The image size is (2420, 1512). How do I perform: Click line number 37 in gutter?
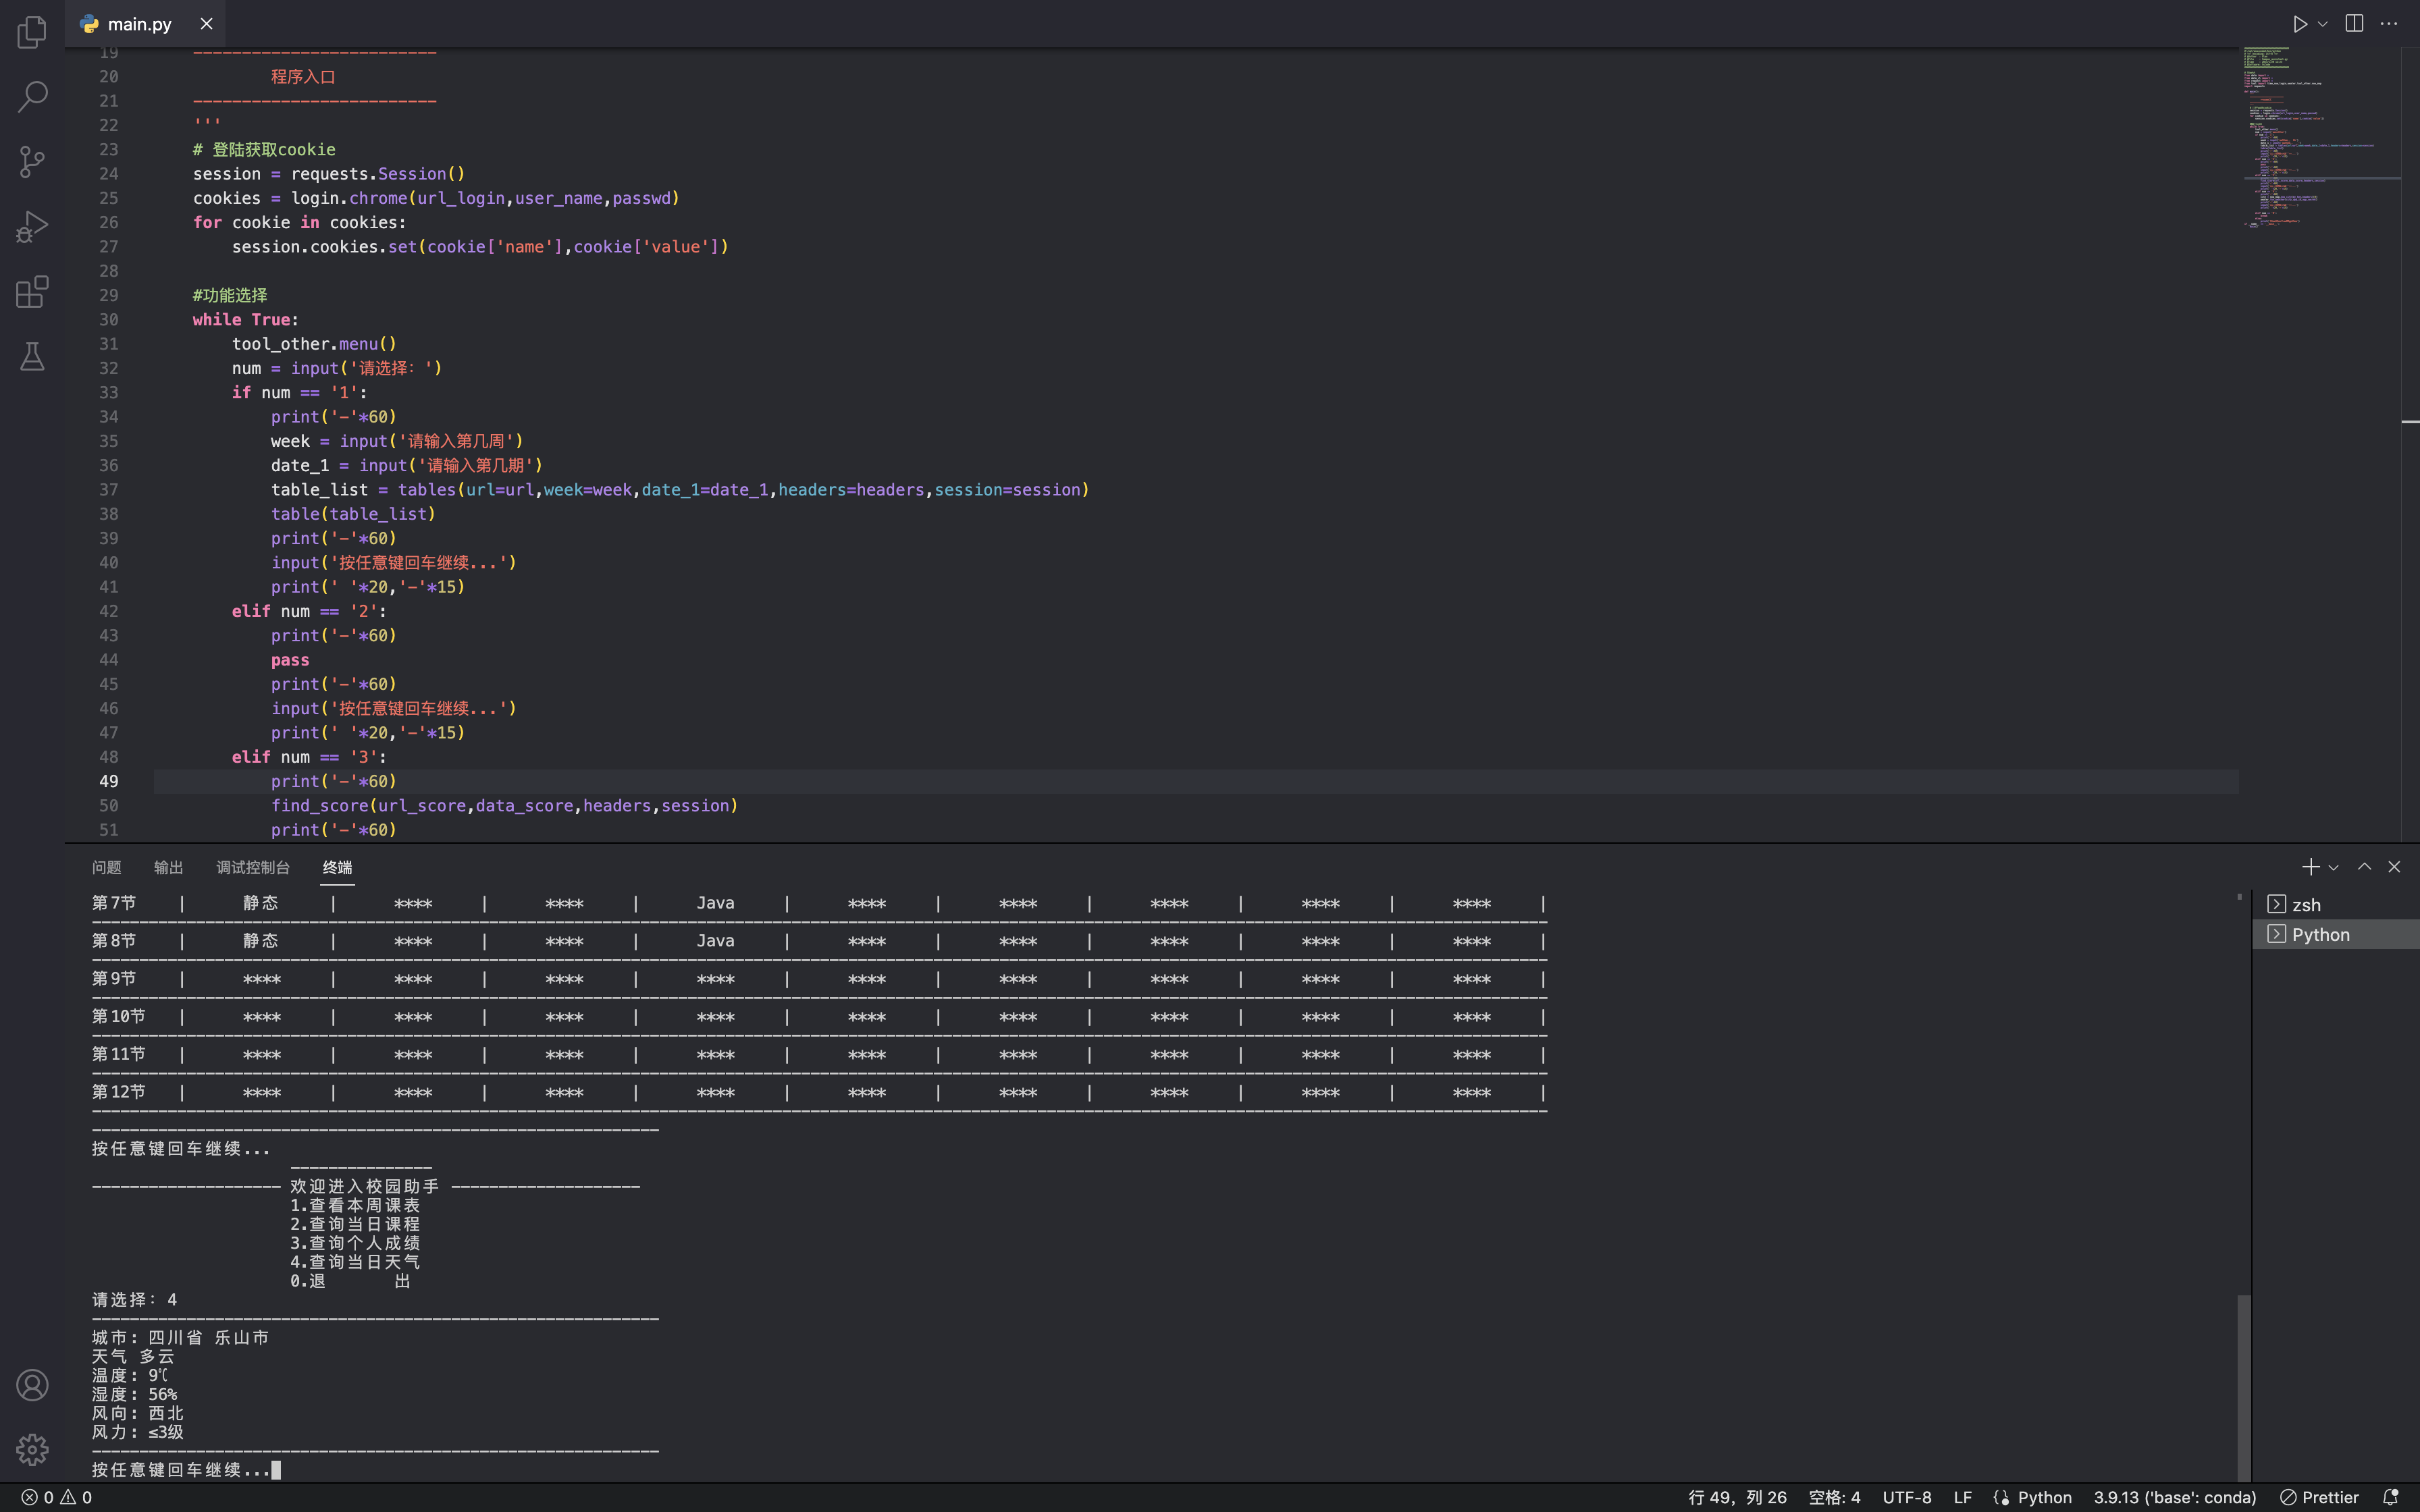click(x=108, y=490)
